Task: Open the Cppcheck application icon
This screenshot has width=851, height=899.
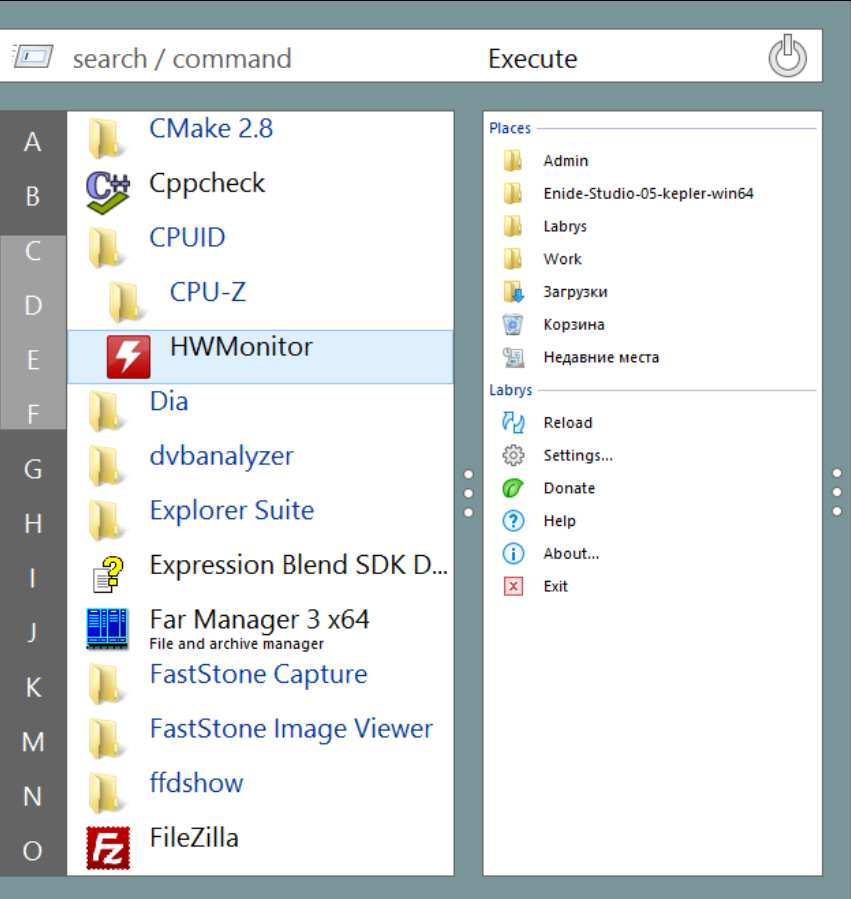Action: click(107, 192)
